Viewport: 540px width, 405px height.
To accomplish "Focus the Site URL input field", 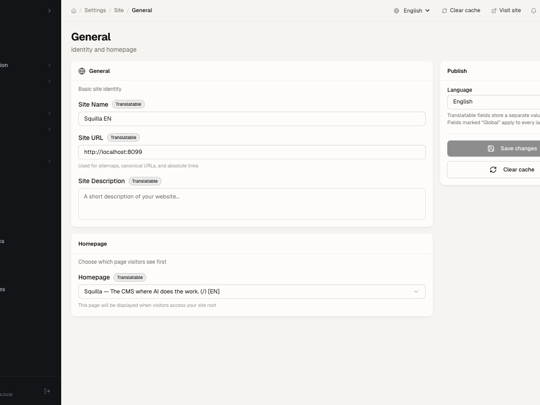I will pos(252,152).
